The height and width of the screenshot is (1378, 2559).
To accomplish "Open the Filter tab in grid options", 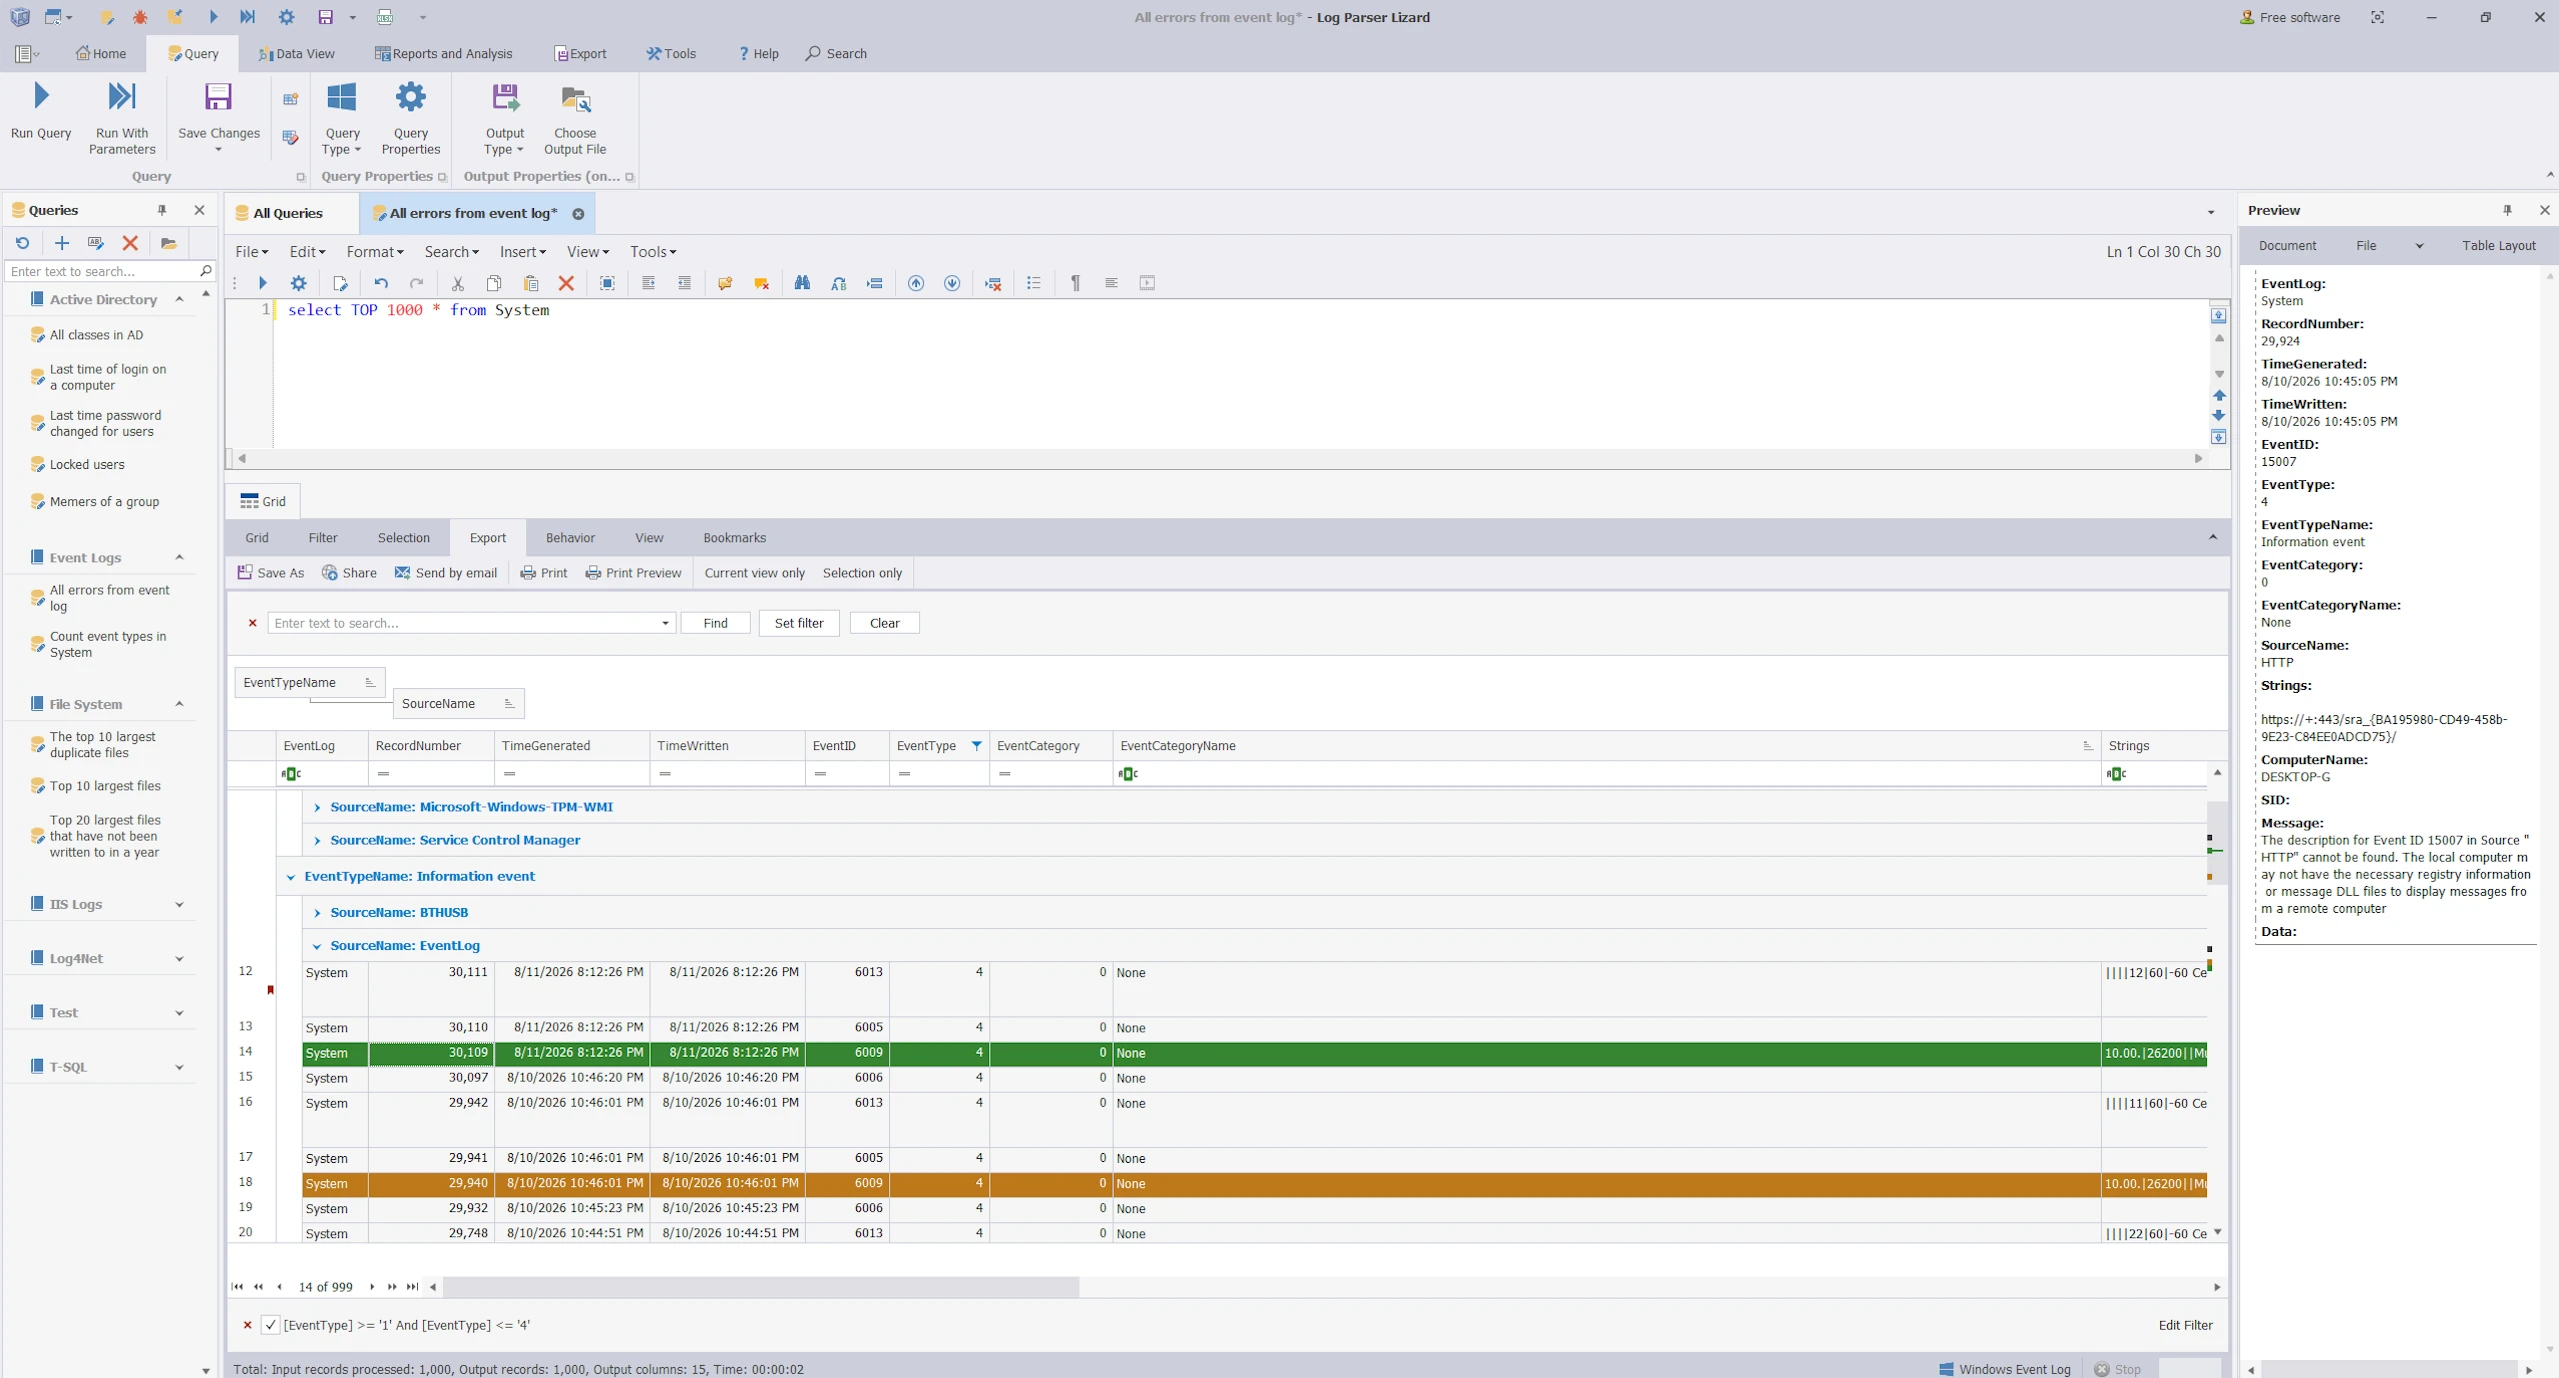I will pyautogui.click(x=323, y=538).
